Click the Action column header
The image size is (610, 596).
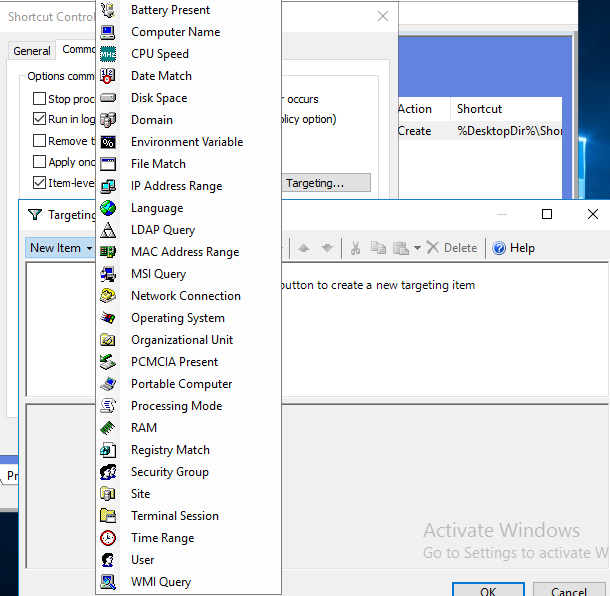click(x=424, y=109)
